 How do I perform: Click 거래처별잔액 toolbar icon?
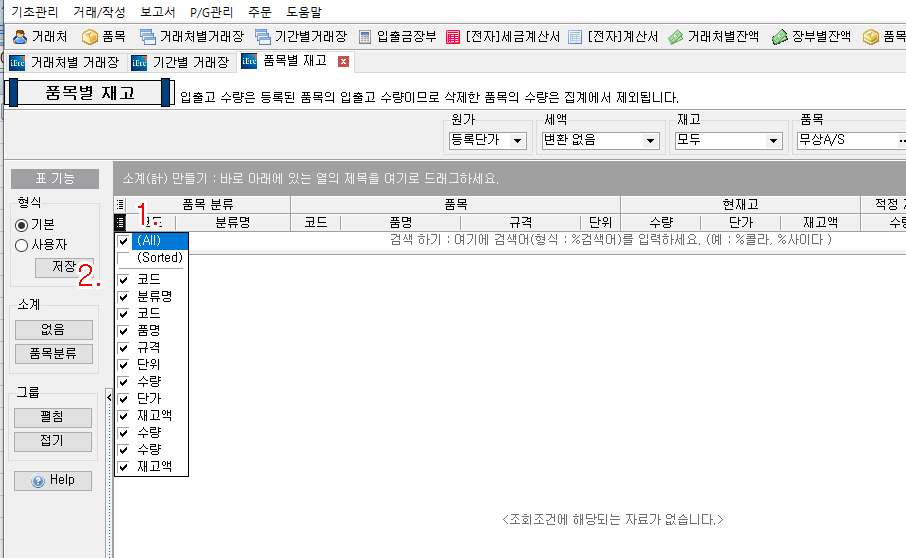tap(714, 37)
